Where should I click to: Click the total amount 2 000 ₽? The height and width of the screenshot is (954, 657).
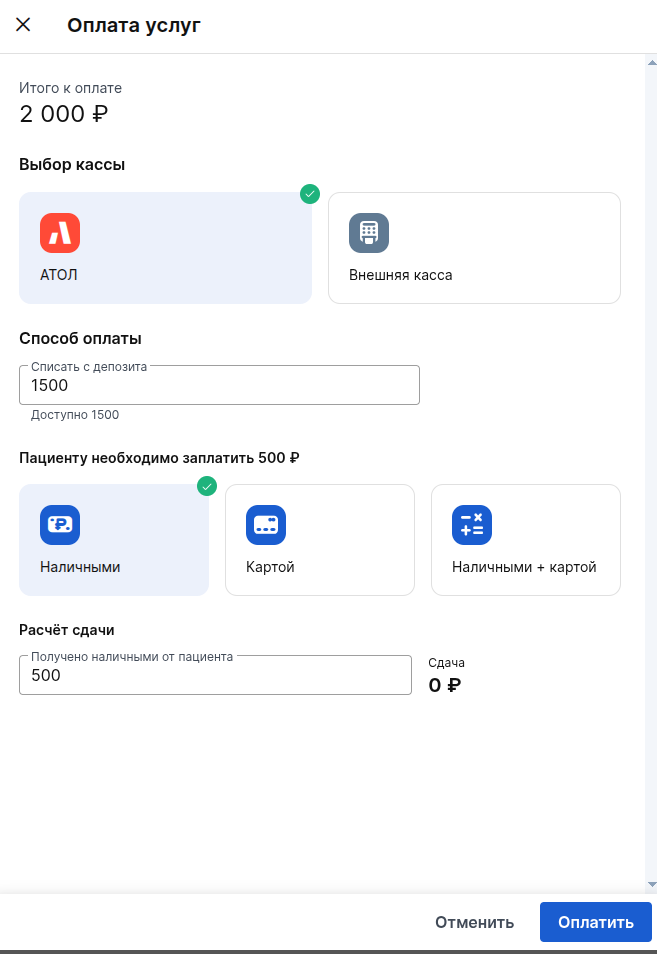[64, 114]
